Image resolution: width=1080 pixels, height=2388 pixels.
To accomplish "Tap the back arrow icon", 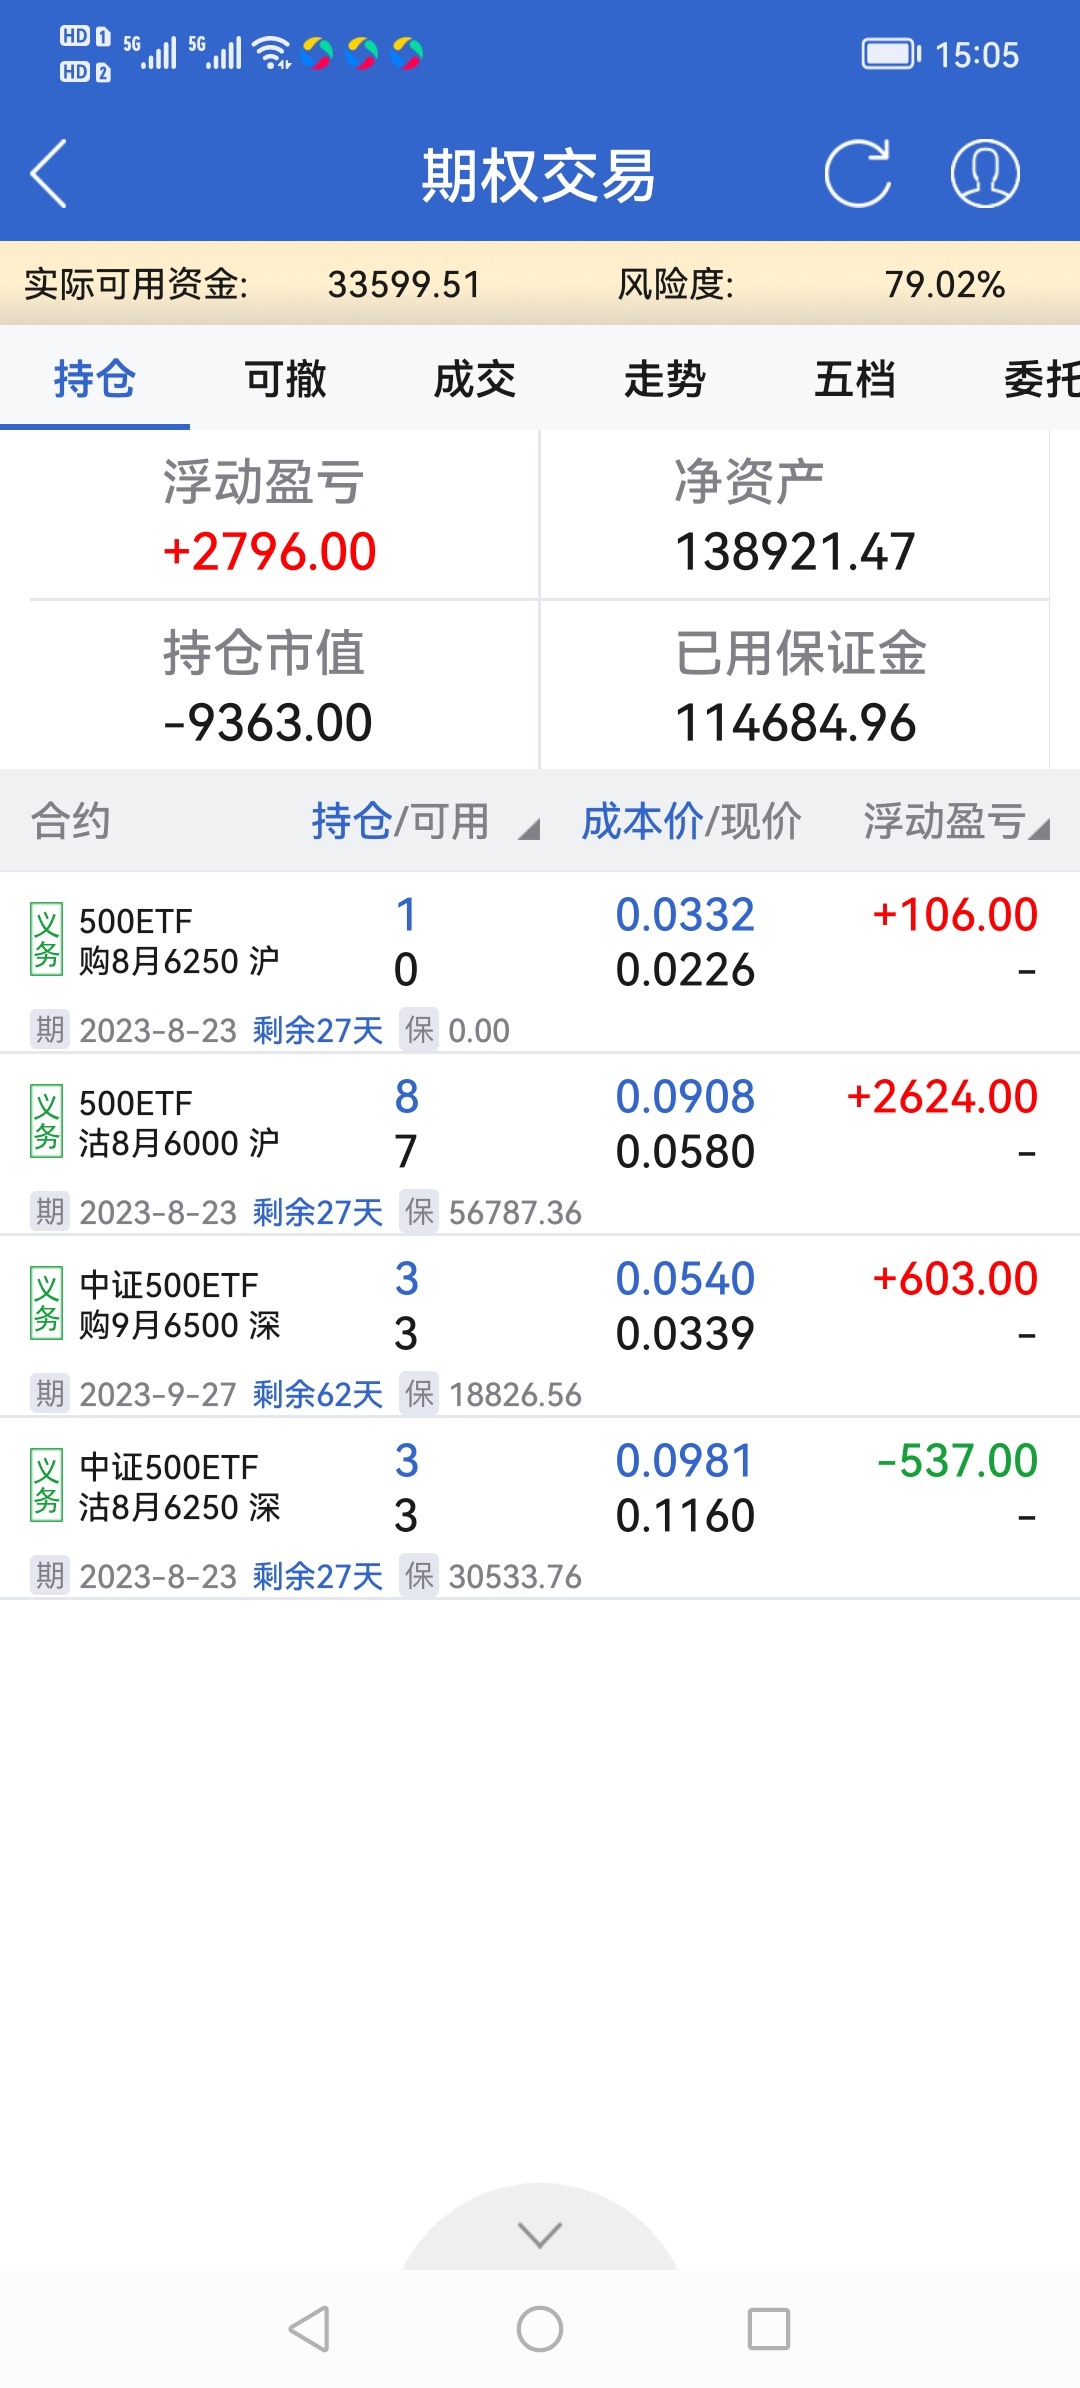I will click(x=49, y=174).
